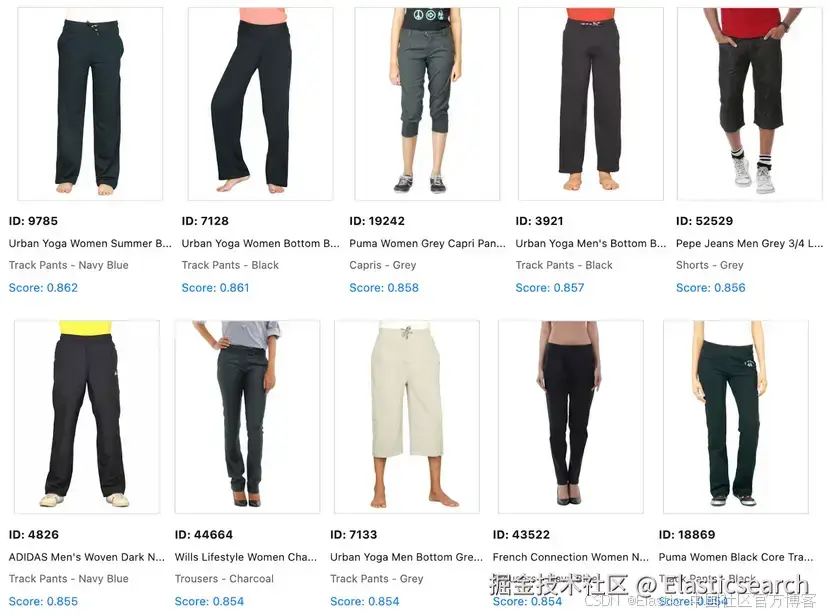Click the Urban Yoga Women Summer title

(90, 243)
